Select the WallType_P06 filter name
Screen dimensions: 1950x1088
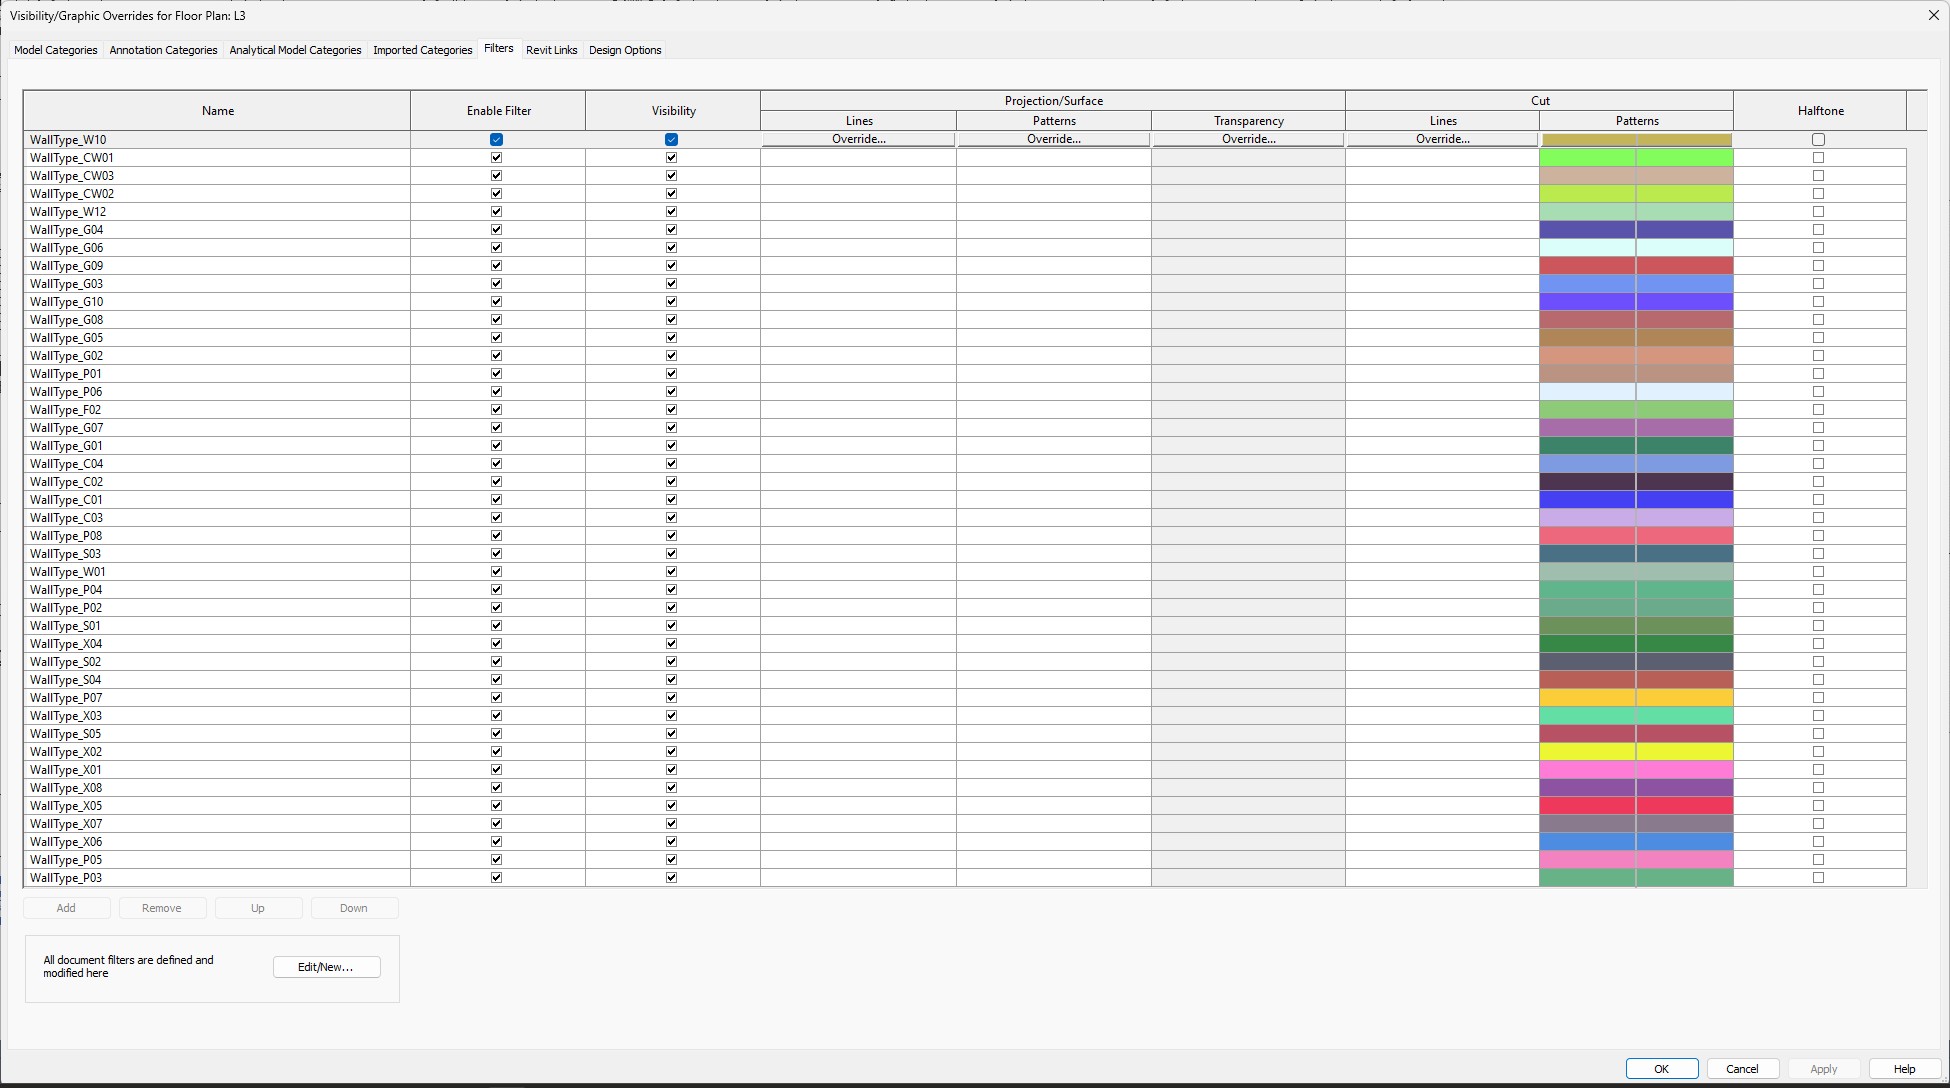pyautogui.click(x=66, y=392)
